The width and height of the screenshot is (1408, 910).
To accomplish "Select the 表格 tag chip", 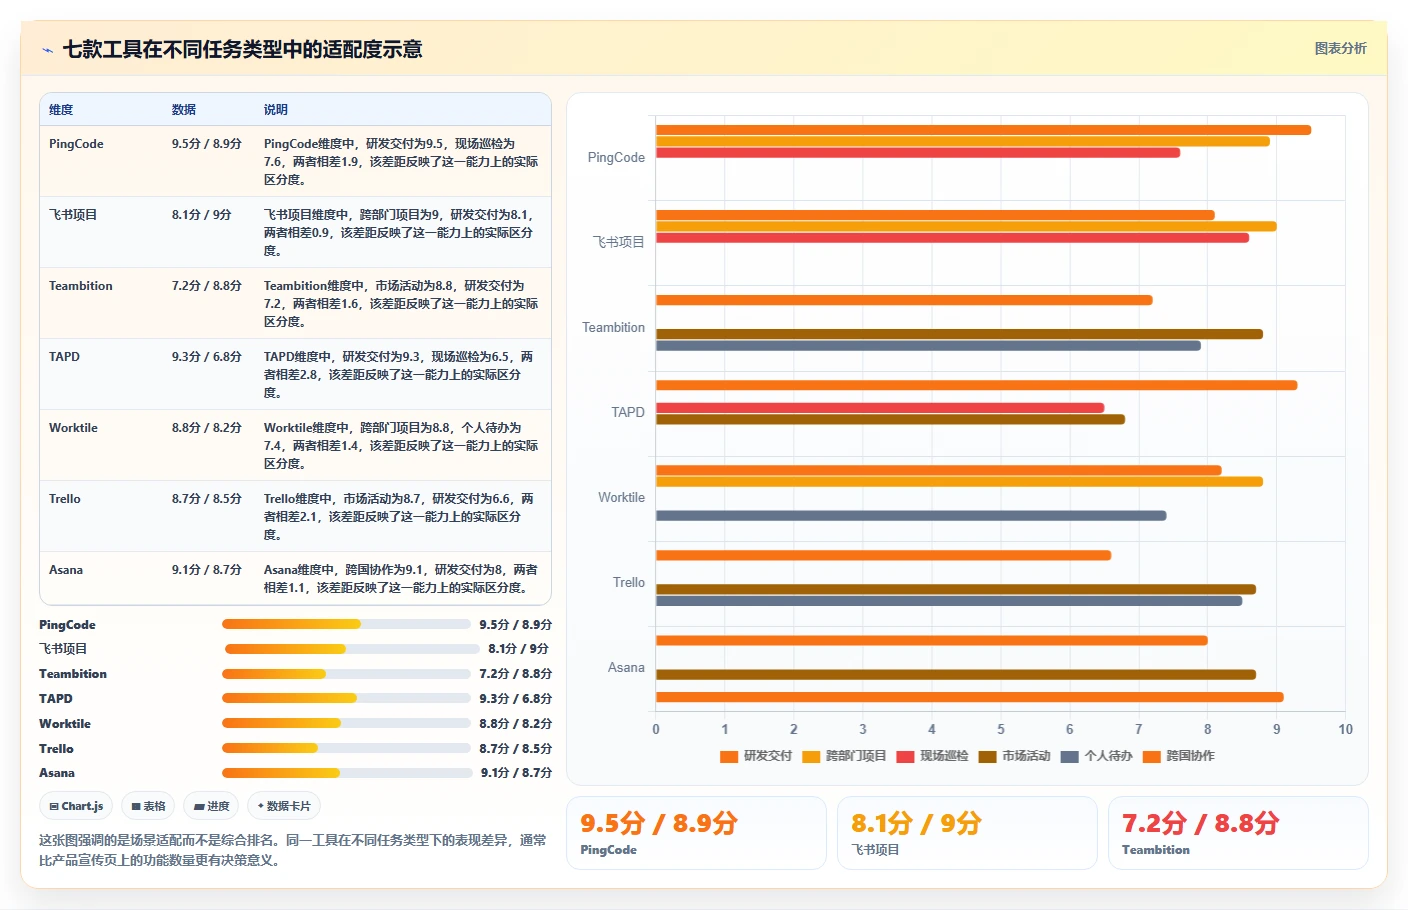I will [148, 806].
